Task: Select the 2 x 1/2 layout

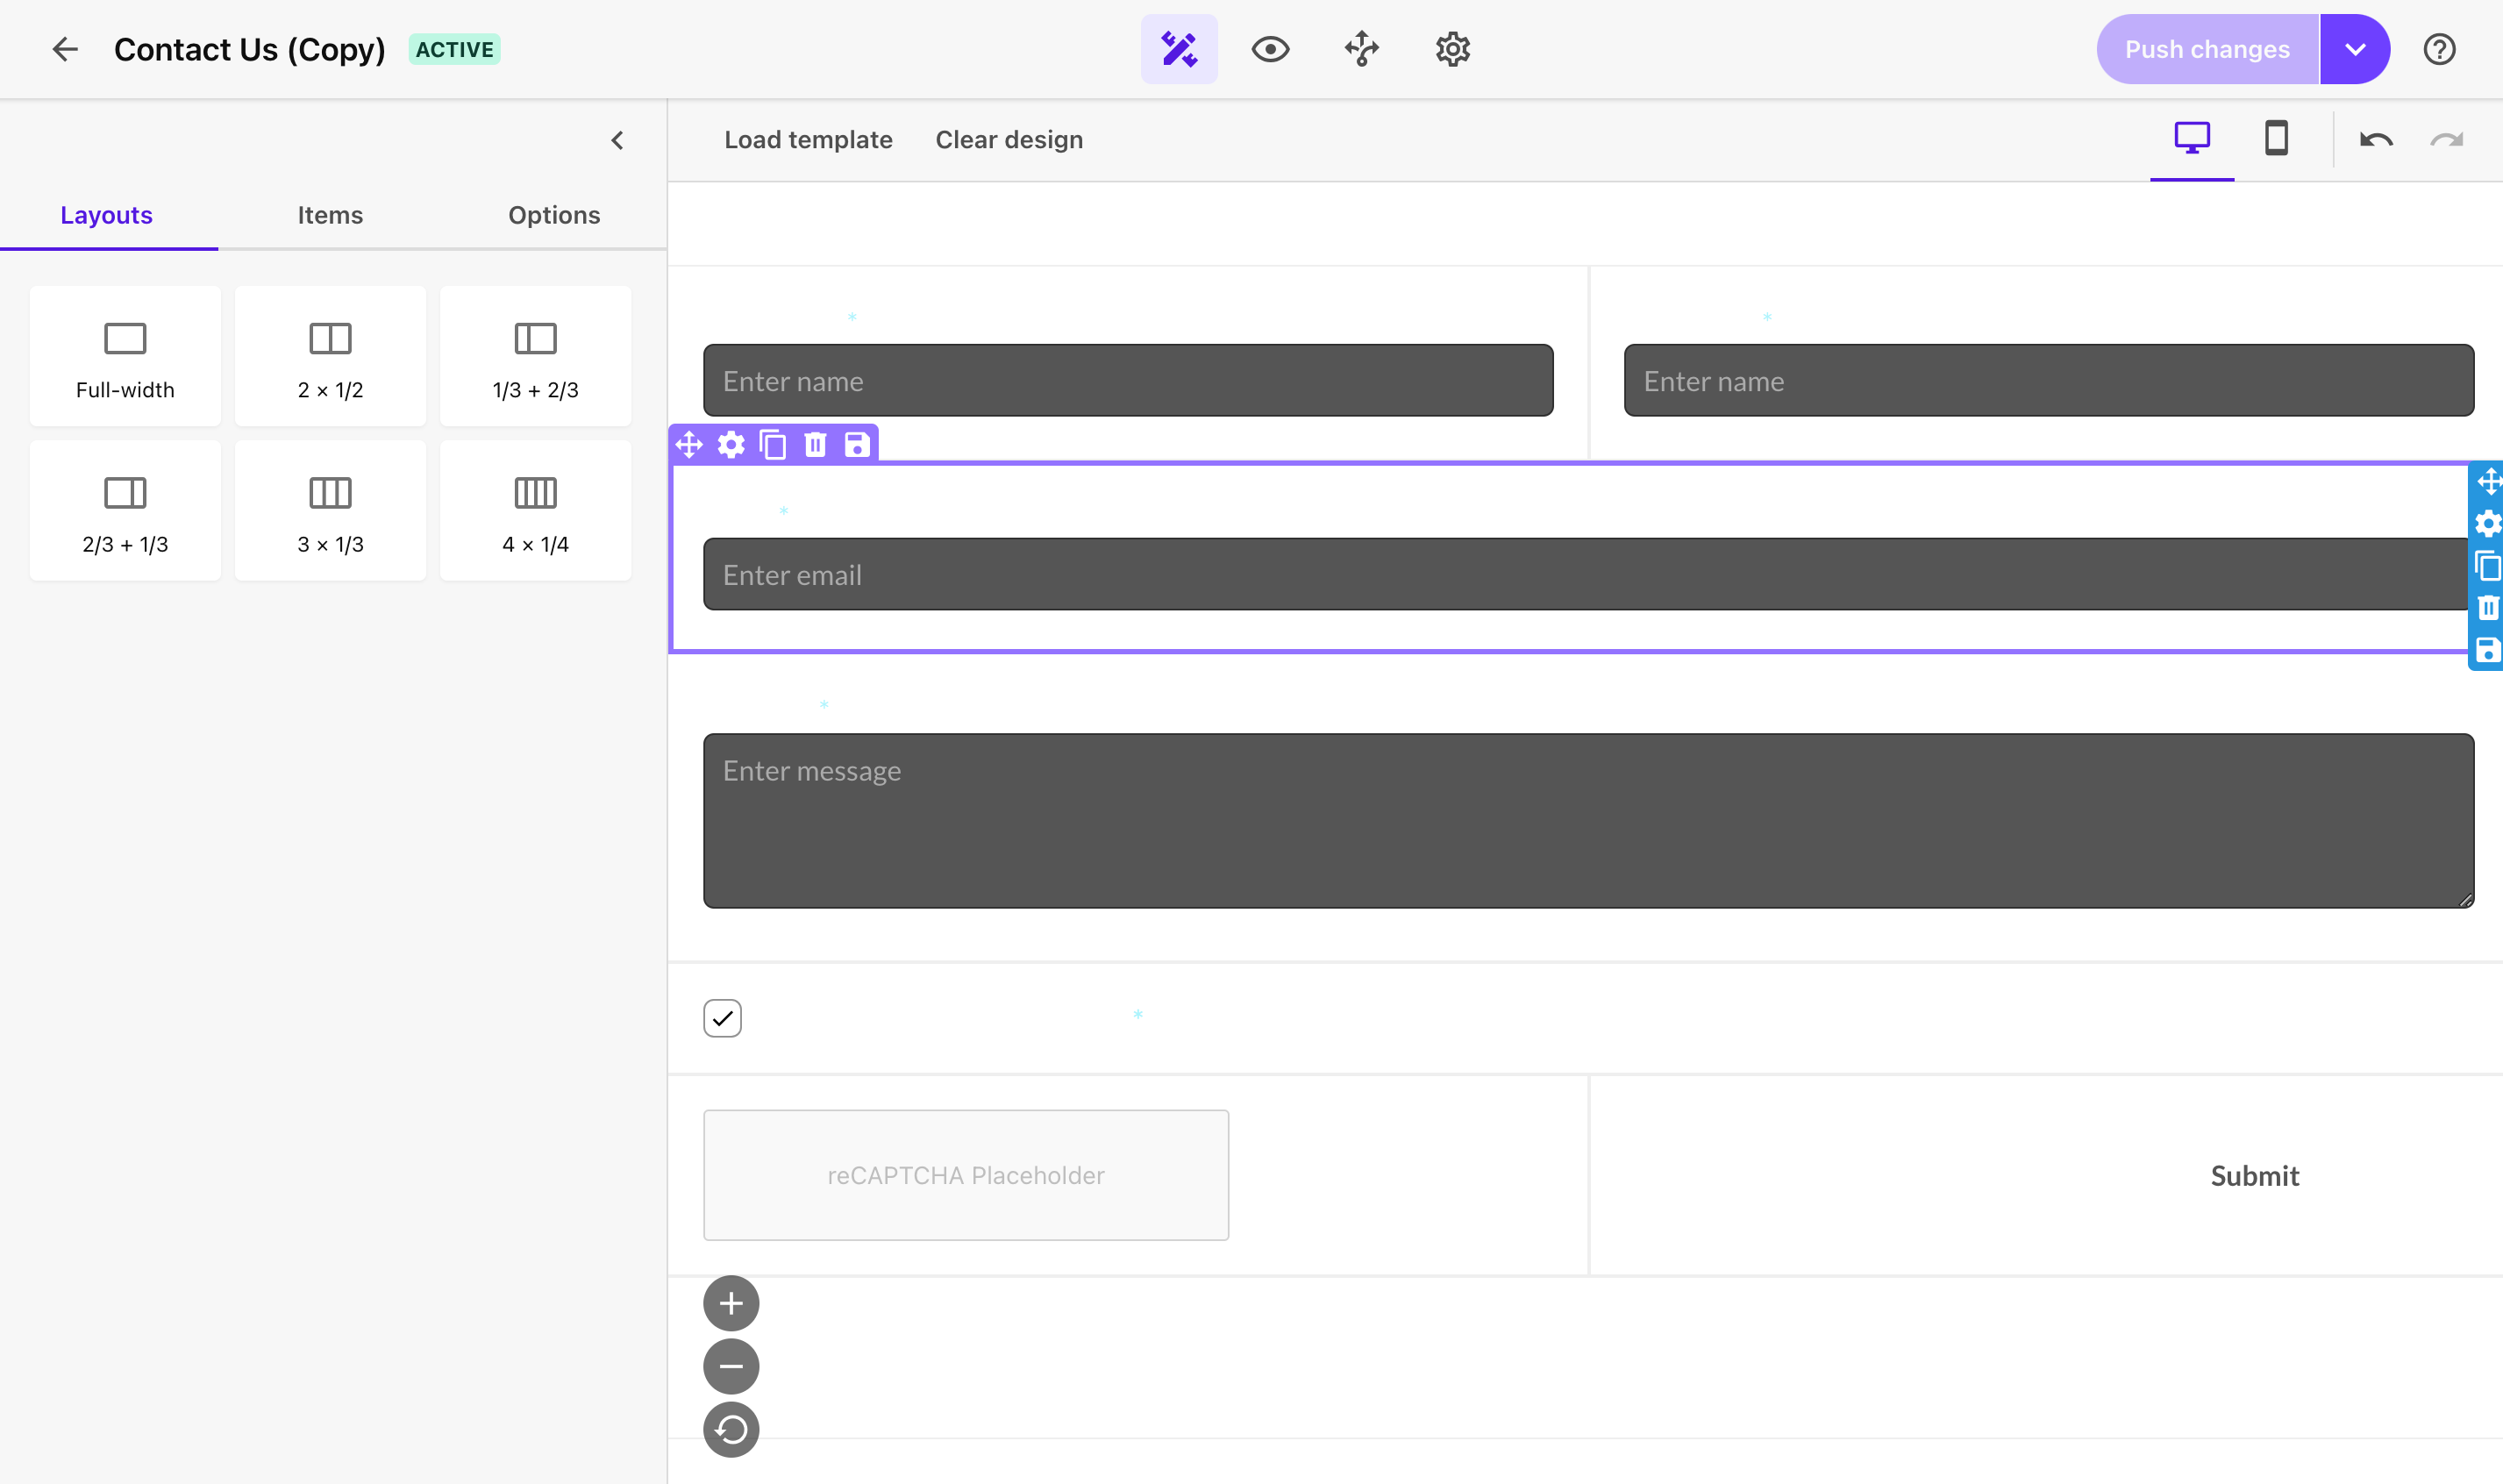Action: [330, 355]
